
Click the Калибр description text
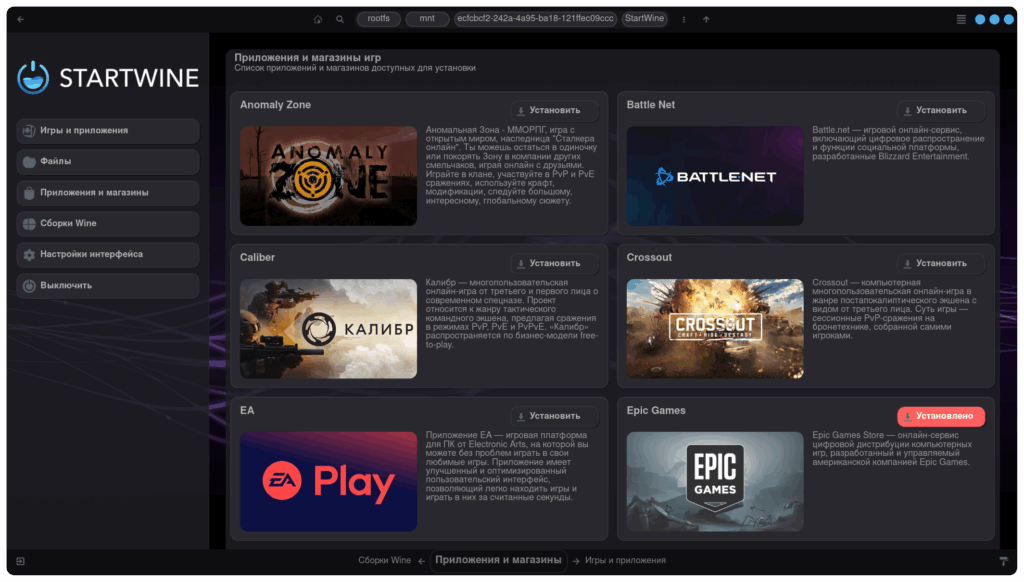pyautogui.click(x=512, y=314)
